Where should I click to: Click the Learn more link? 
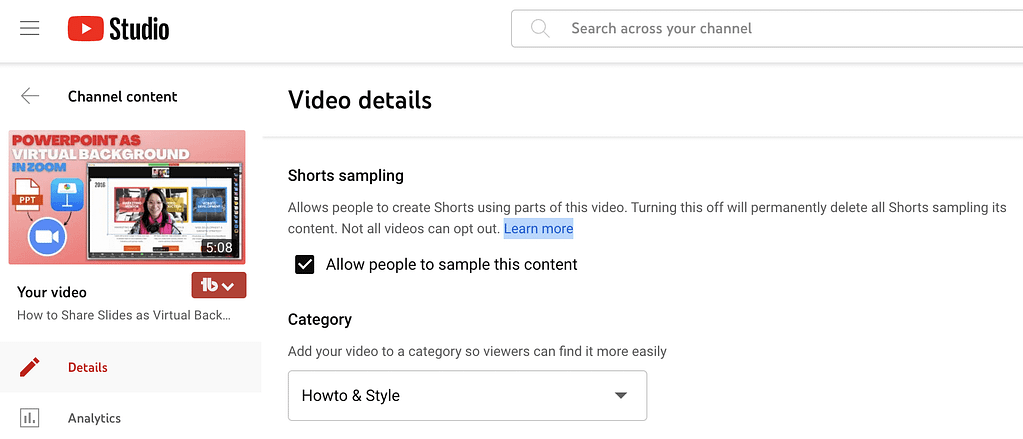(538, 229)
